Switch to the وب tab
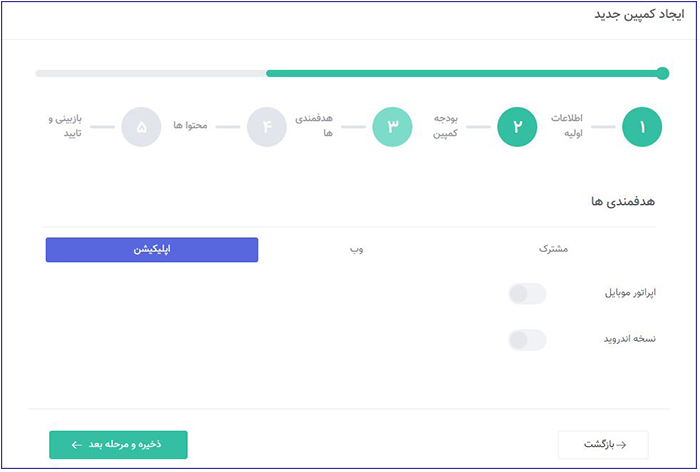Viewport: 700px width, 472px height. [x=355, y=249]
